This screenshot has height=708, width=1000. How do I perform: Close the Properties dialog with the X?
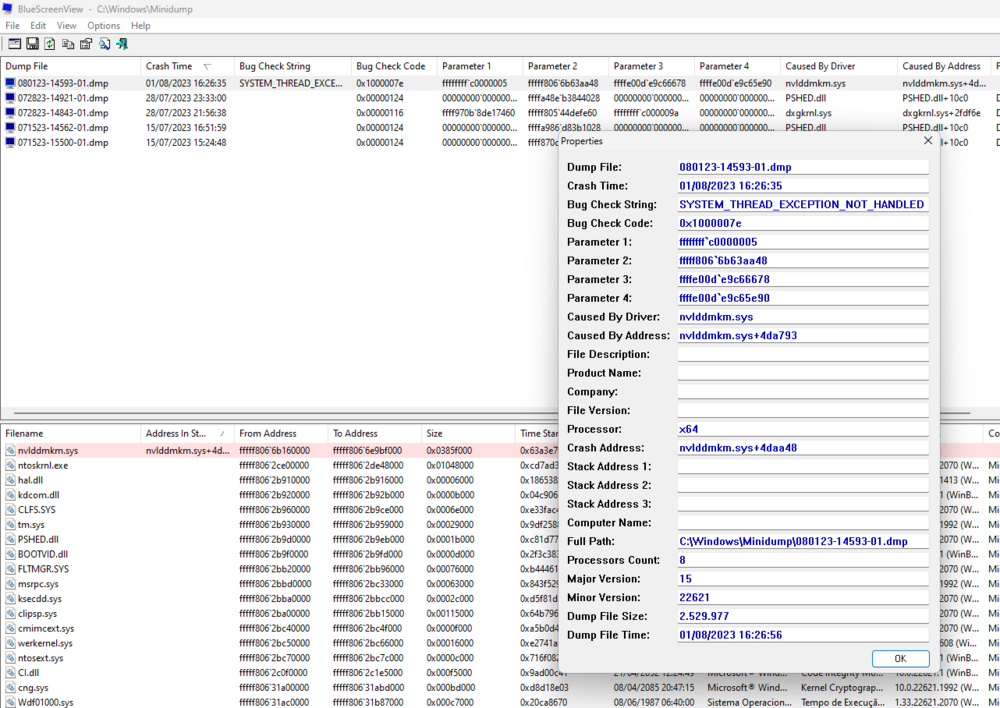tap(927, 141)
